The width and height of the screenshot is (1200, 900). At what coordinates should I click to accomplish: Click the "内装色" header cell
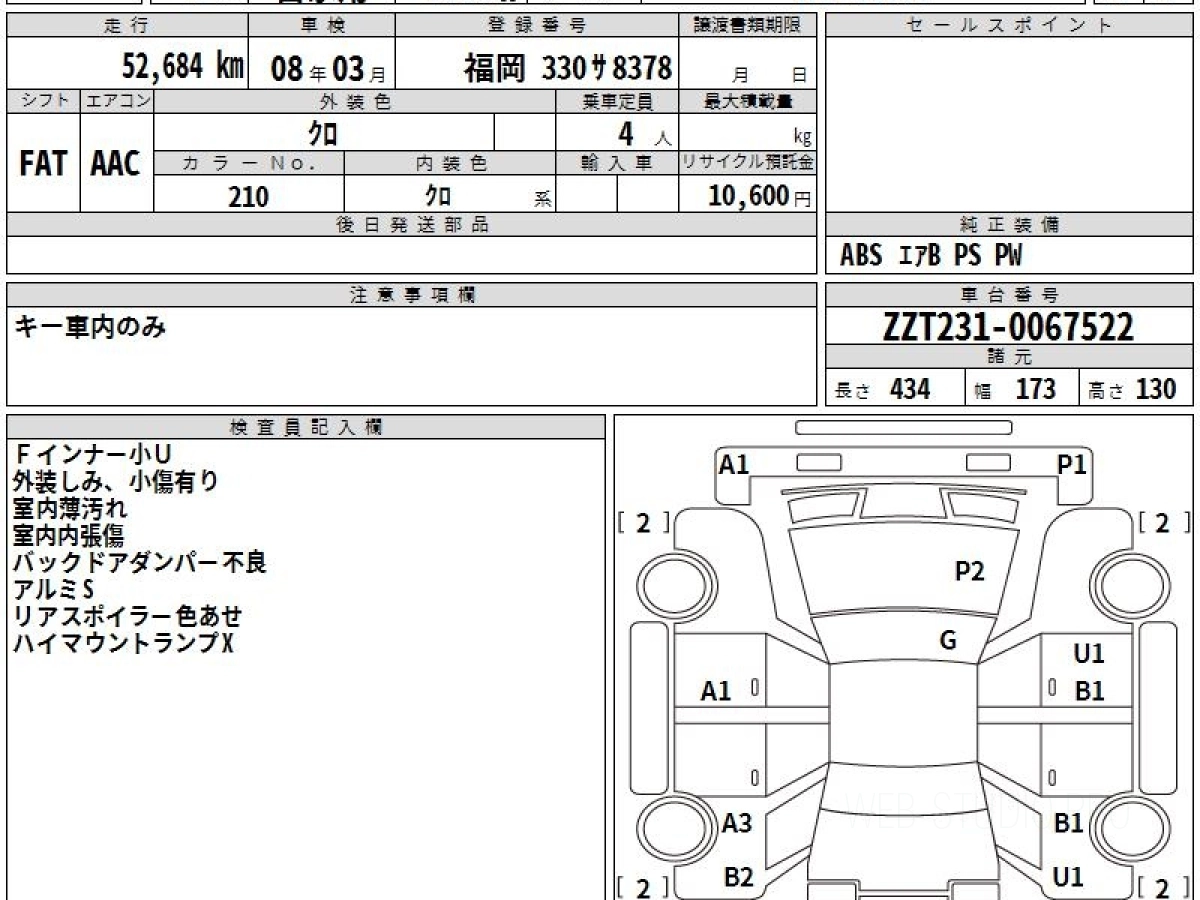click(x=450, y=163)
